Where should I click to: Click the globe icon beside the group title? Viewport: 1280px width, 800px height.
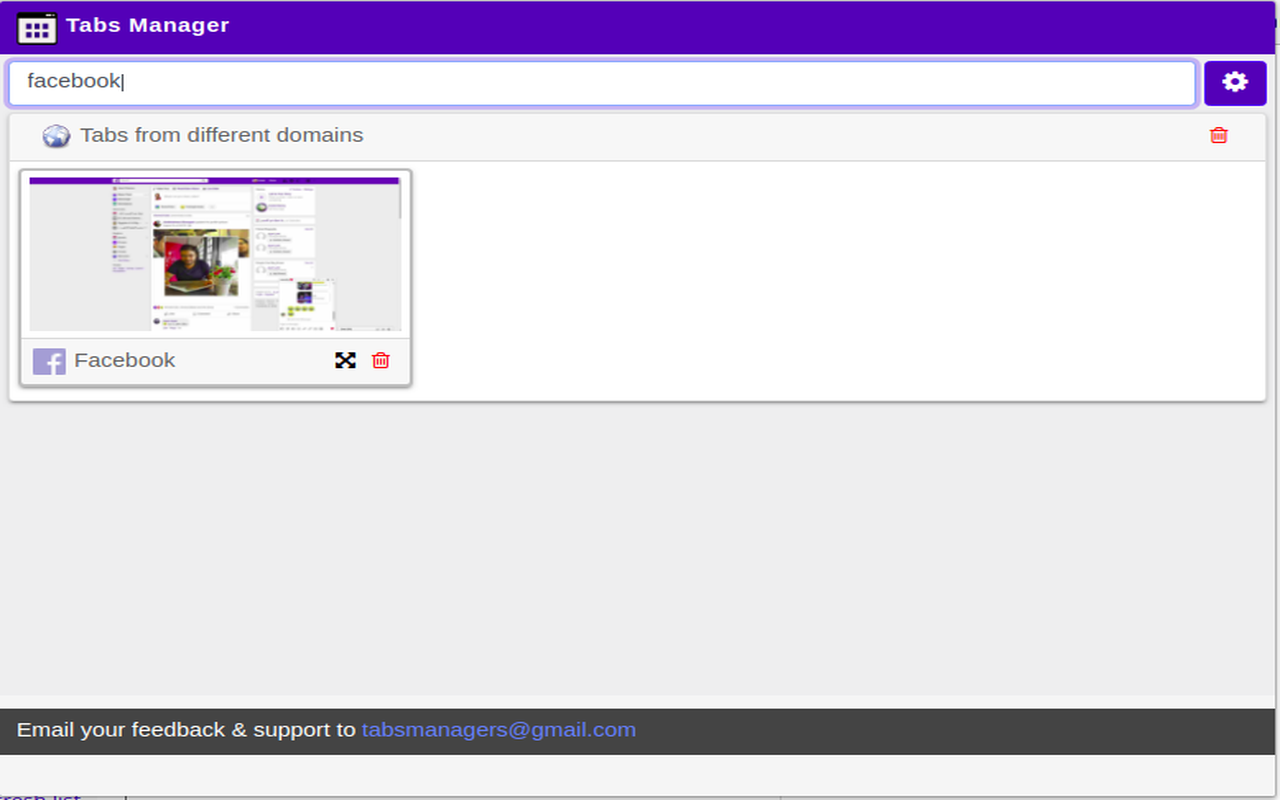56,136
